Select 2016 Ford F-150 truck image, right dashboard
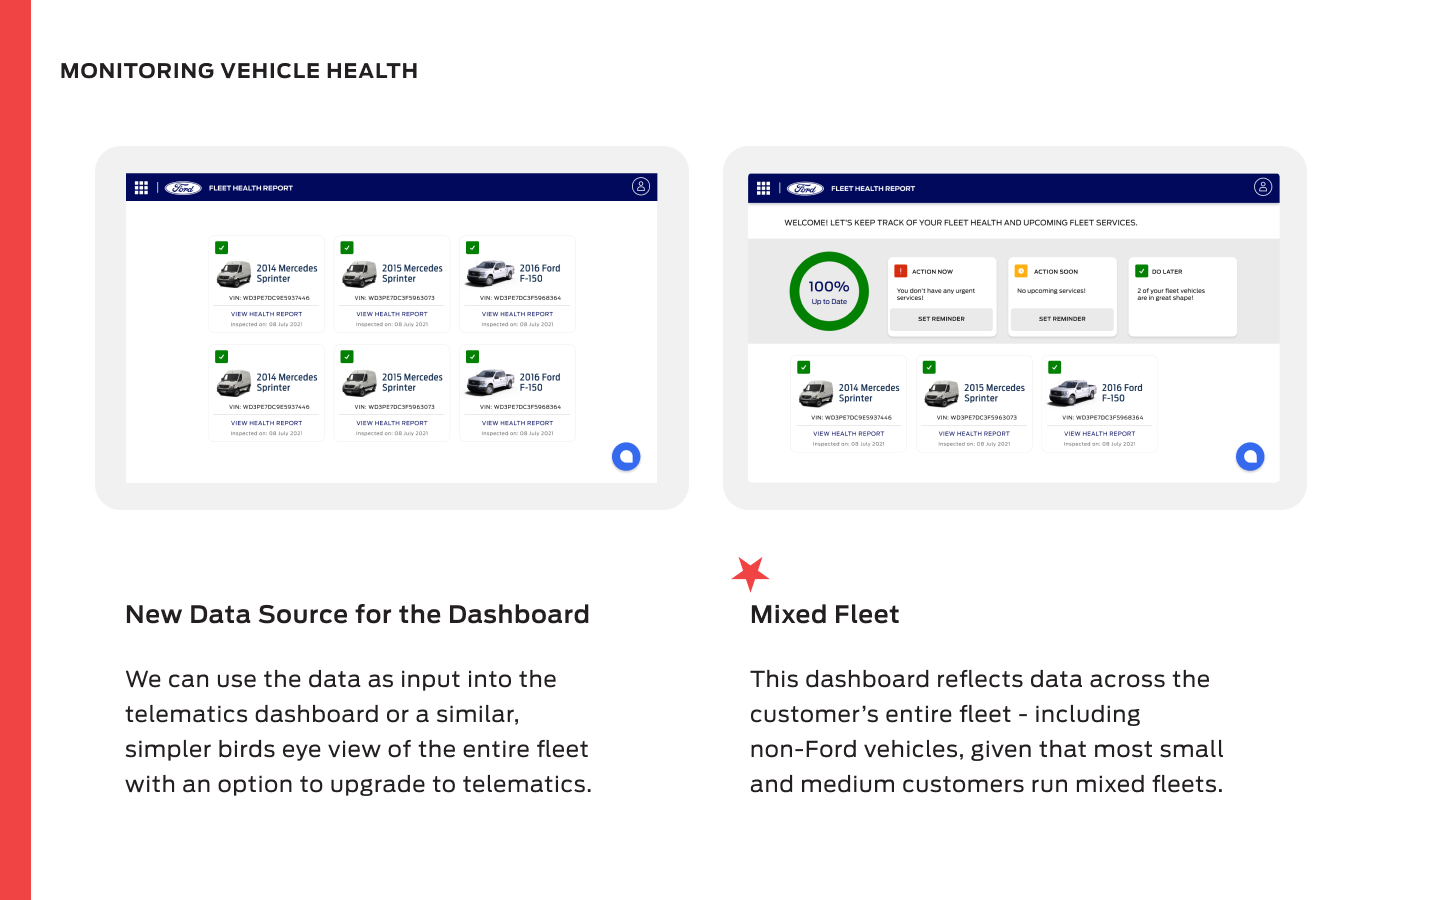Image resolution: width=1440 pixels, height=900 pixels. coord(1072,393)
